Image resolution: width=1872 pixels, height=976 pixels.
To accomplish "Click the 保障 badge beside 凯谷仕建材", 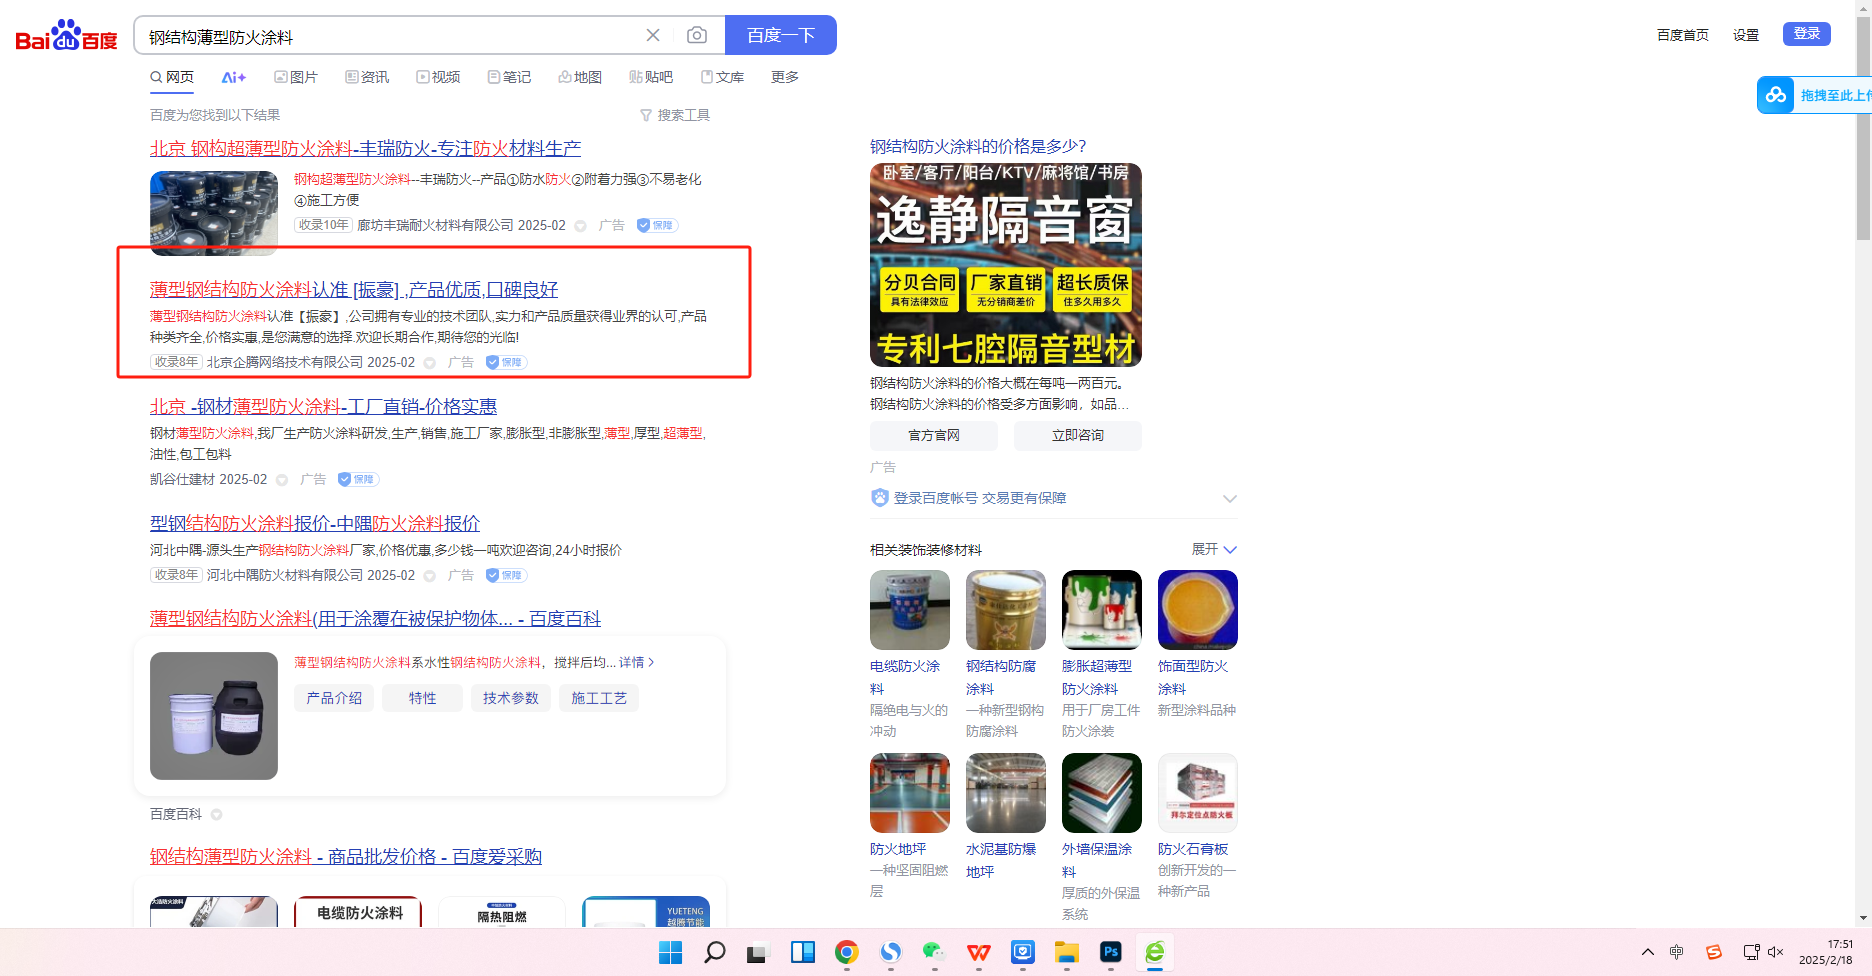I will (358, 480).
